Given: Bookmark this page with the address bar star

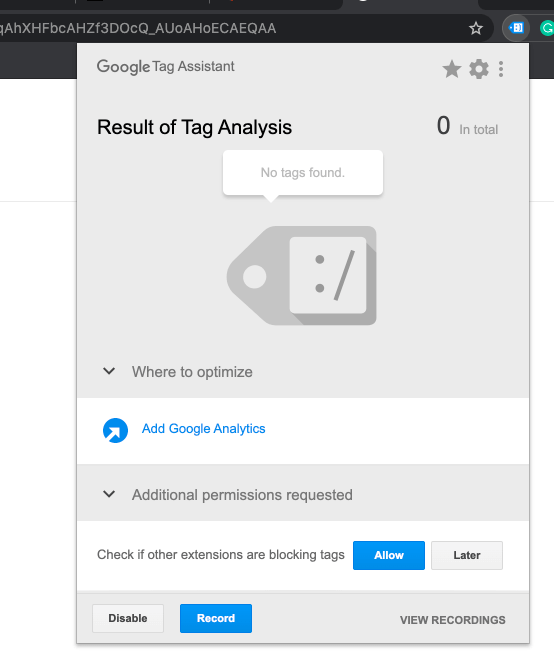Looking at the screenshot, I should click(476, 28).
